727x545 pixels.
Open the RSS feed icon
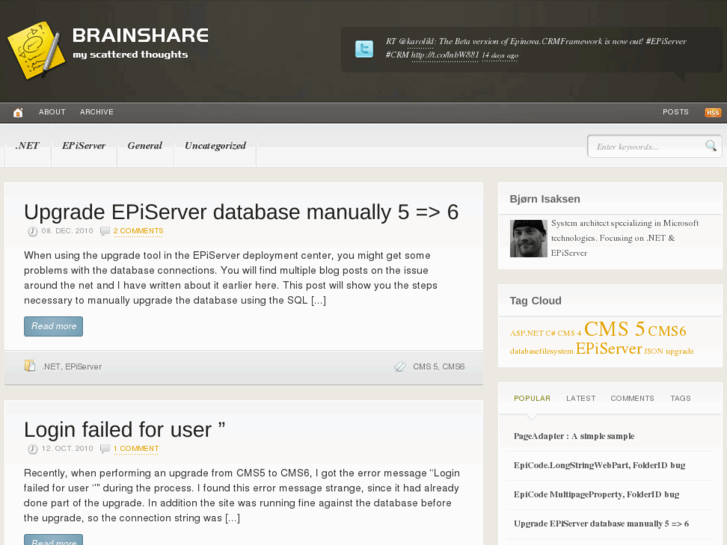713,112
